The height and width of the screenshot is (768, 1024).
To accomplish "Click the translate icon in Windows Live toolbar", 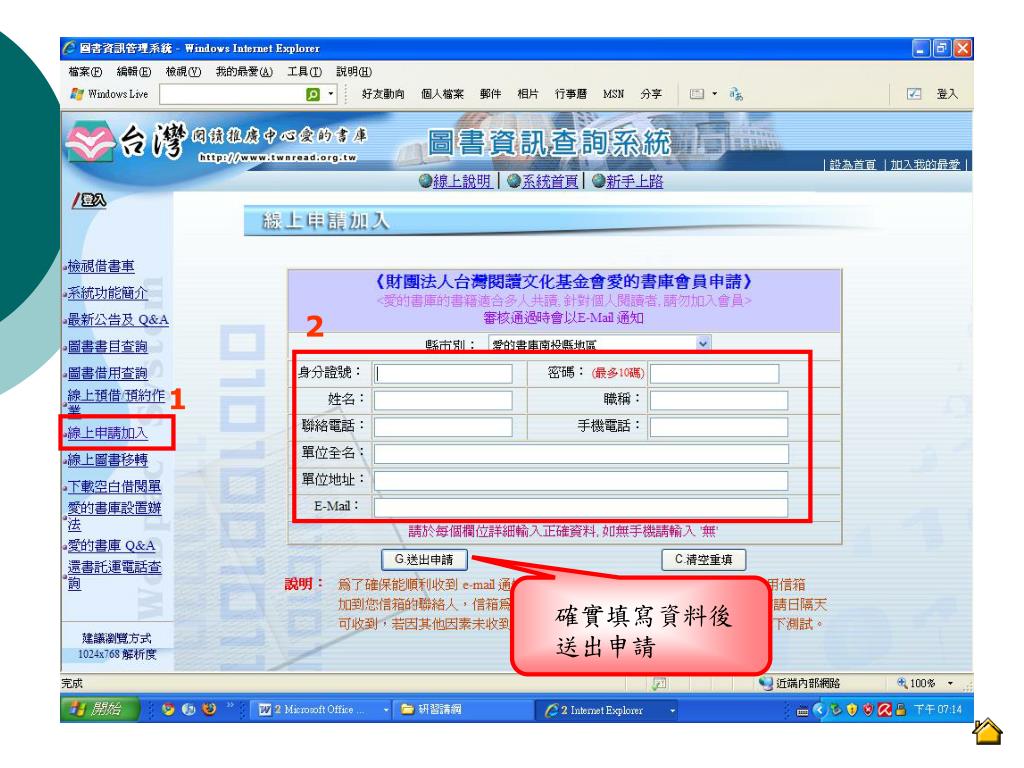I will click(x=736, y=95).
